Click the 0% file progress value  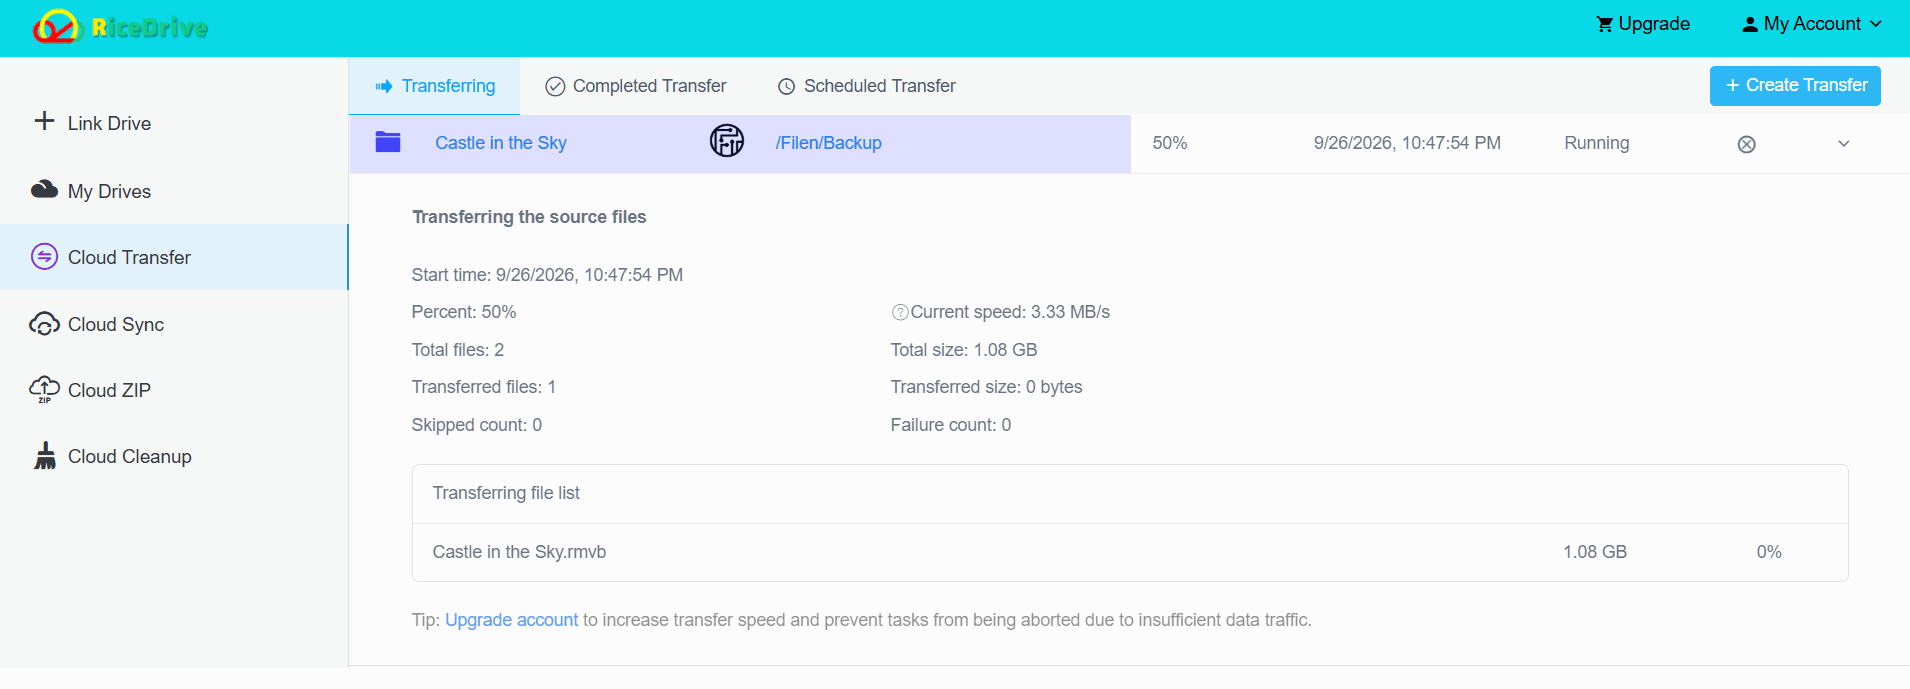pyautogui.click(x=1769, y=552)
